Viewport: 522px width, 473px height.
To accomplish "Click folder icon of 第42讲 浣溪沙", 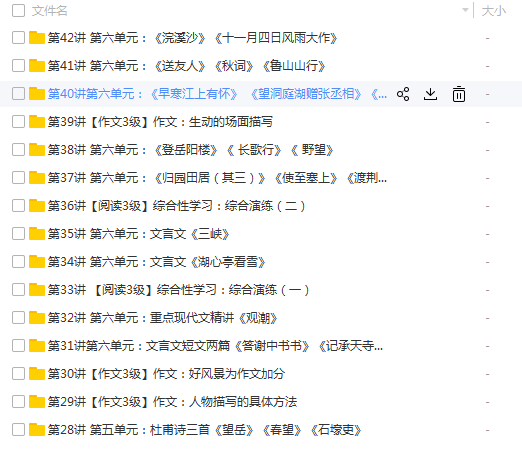I will 37,38.
